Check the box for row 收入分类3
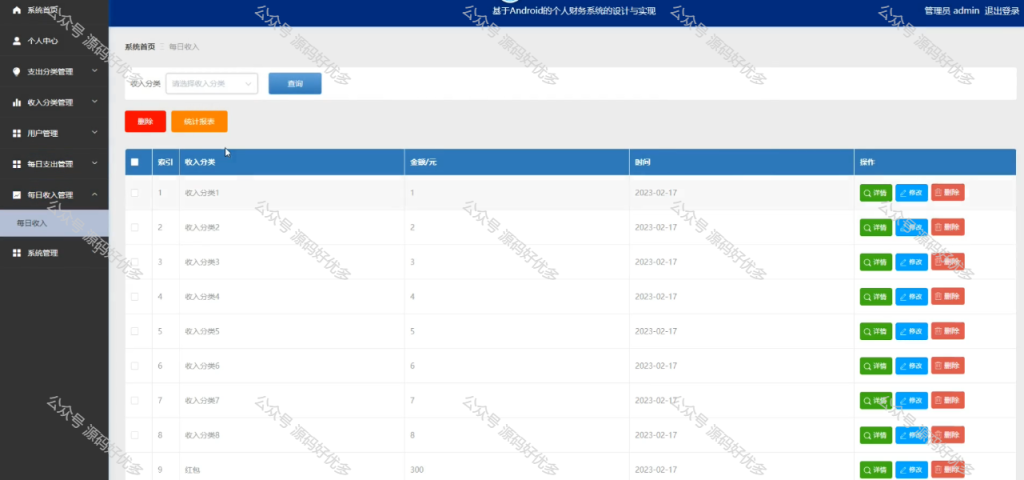This screenshot has width=1024, height=480. [x=135, y=262]
